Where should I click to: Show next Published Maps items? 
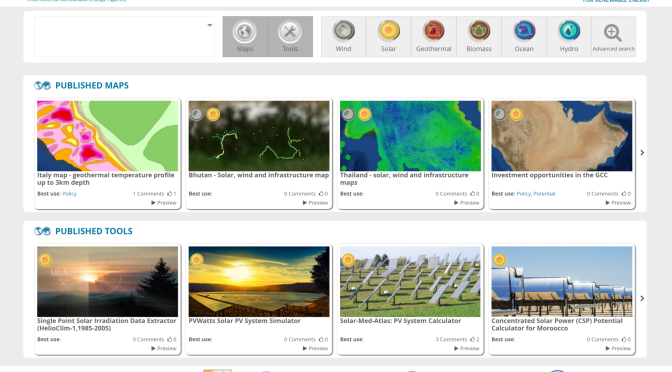[x=642, y=153]
